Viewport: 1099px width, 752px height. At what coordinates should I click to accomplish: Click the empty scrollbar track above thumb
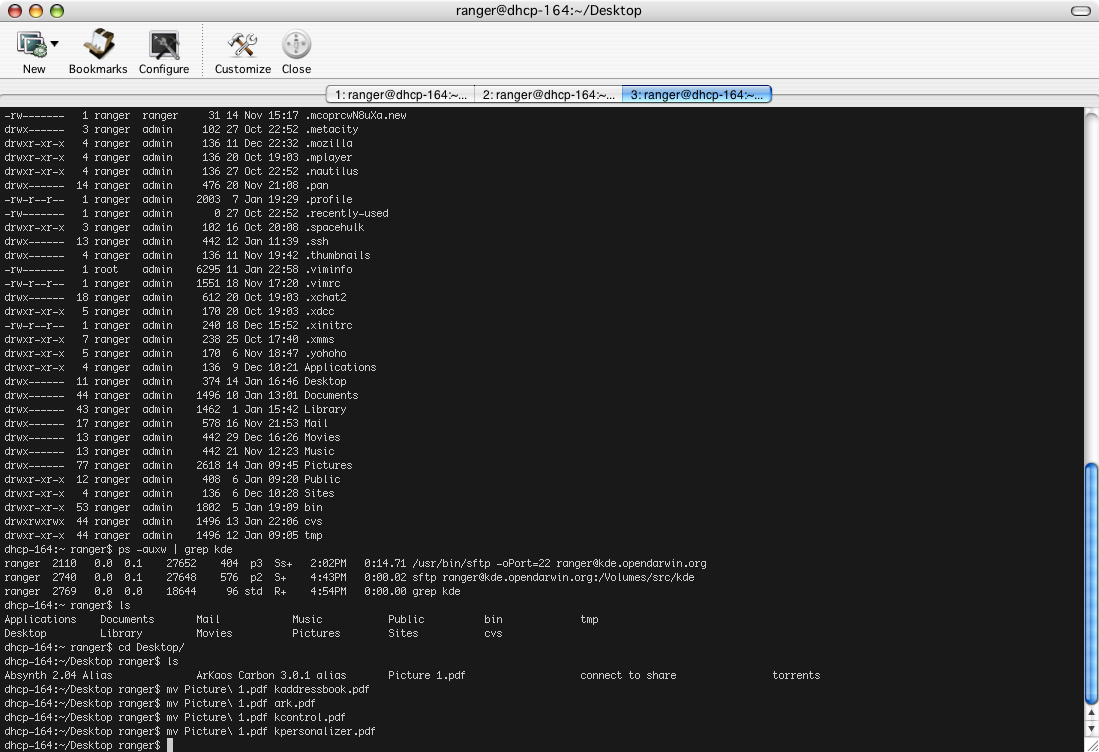pyautogui.click(x=1091, y=284)
